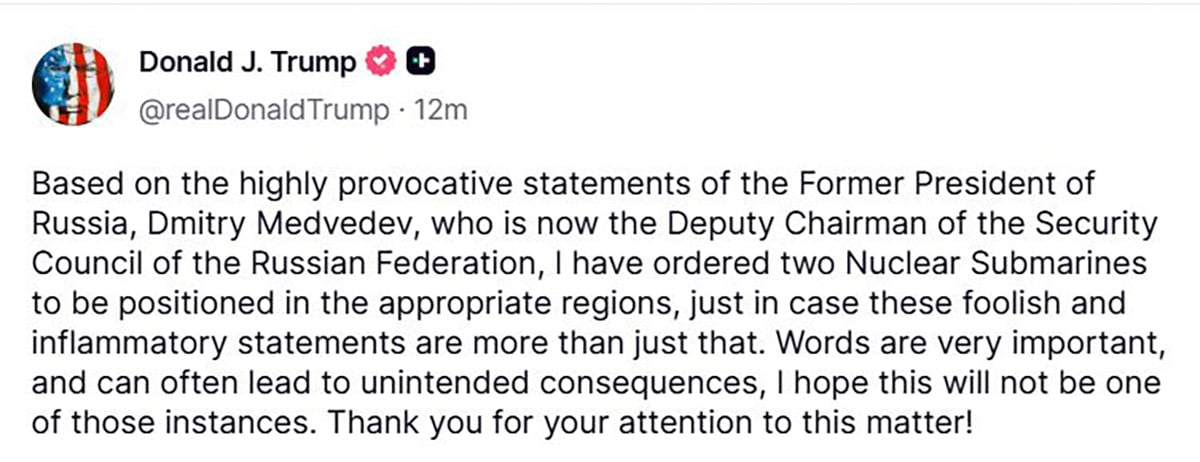This screenshot has height=462, width=1200.
Task: Open the @realDonaldTrump handle link
Action: tap(262, 110)
